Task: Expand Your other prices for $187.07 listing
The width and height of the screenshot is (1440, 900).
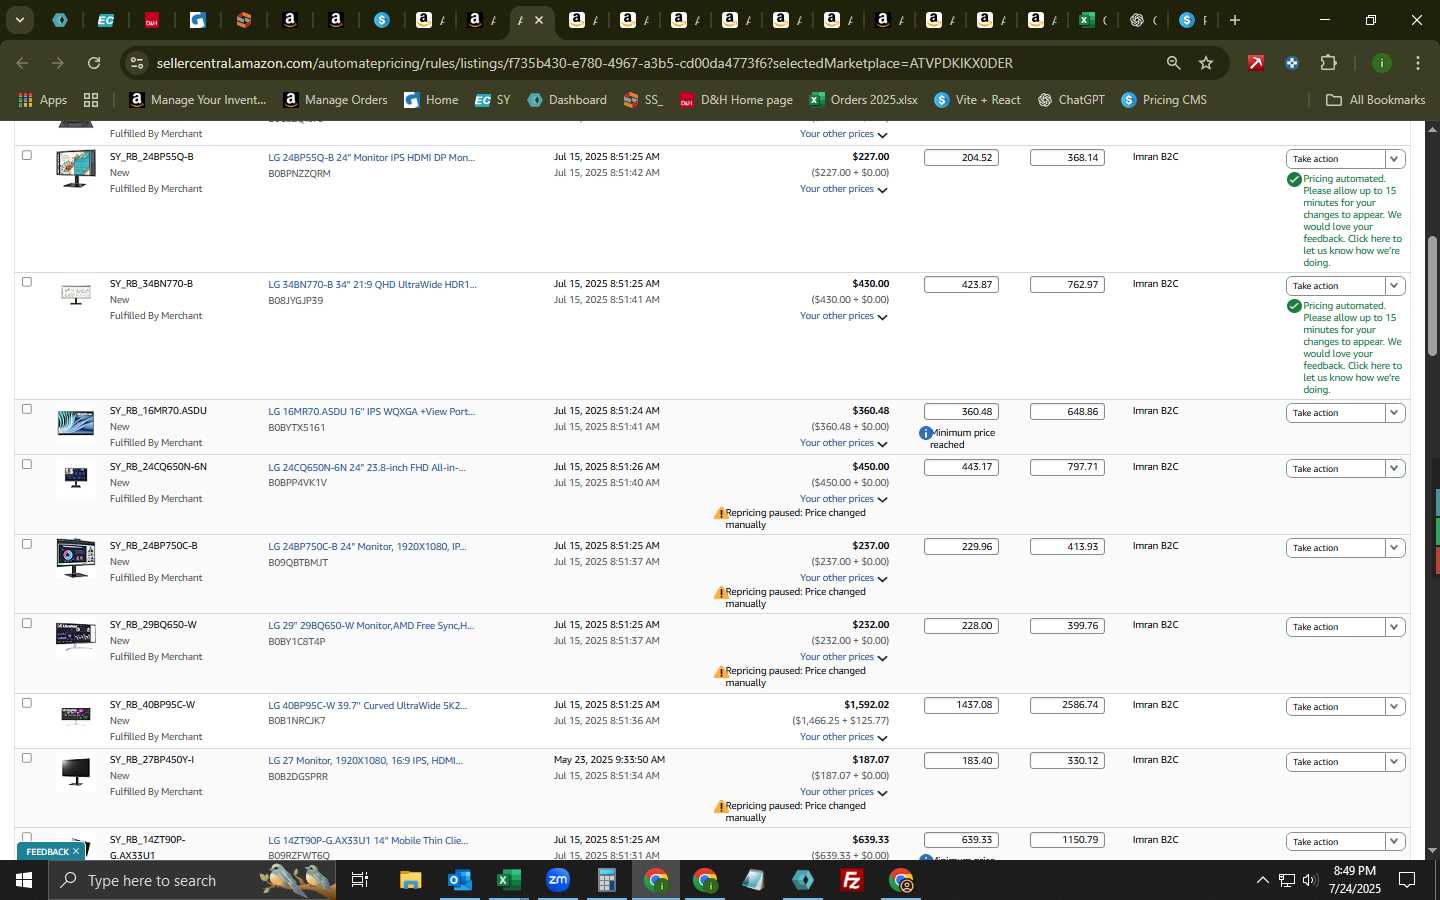Action: pos(844,792)
